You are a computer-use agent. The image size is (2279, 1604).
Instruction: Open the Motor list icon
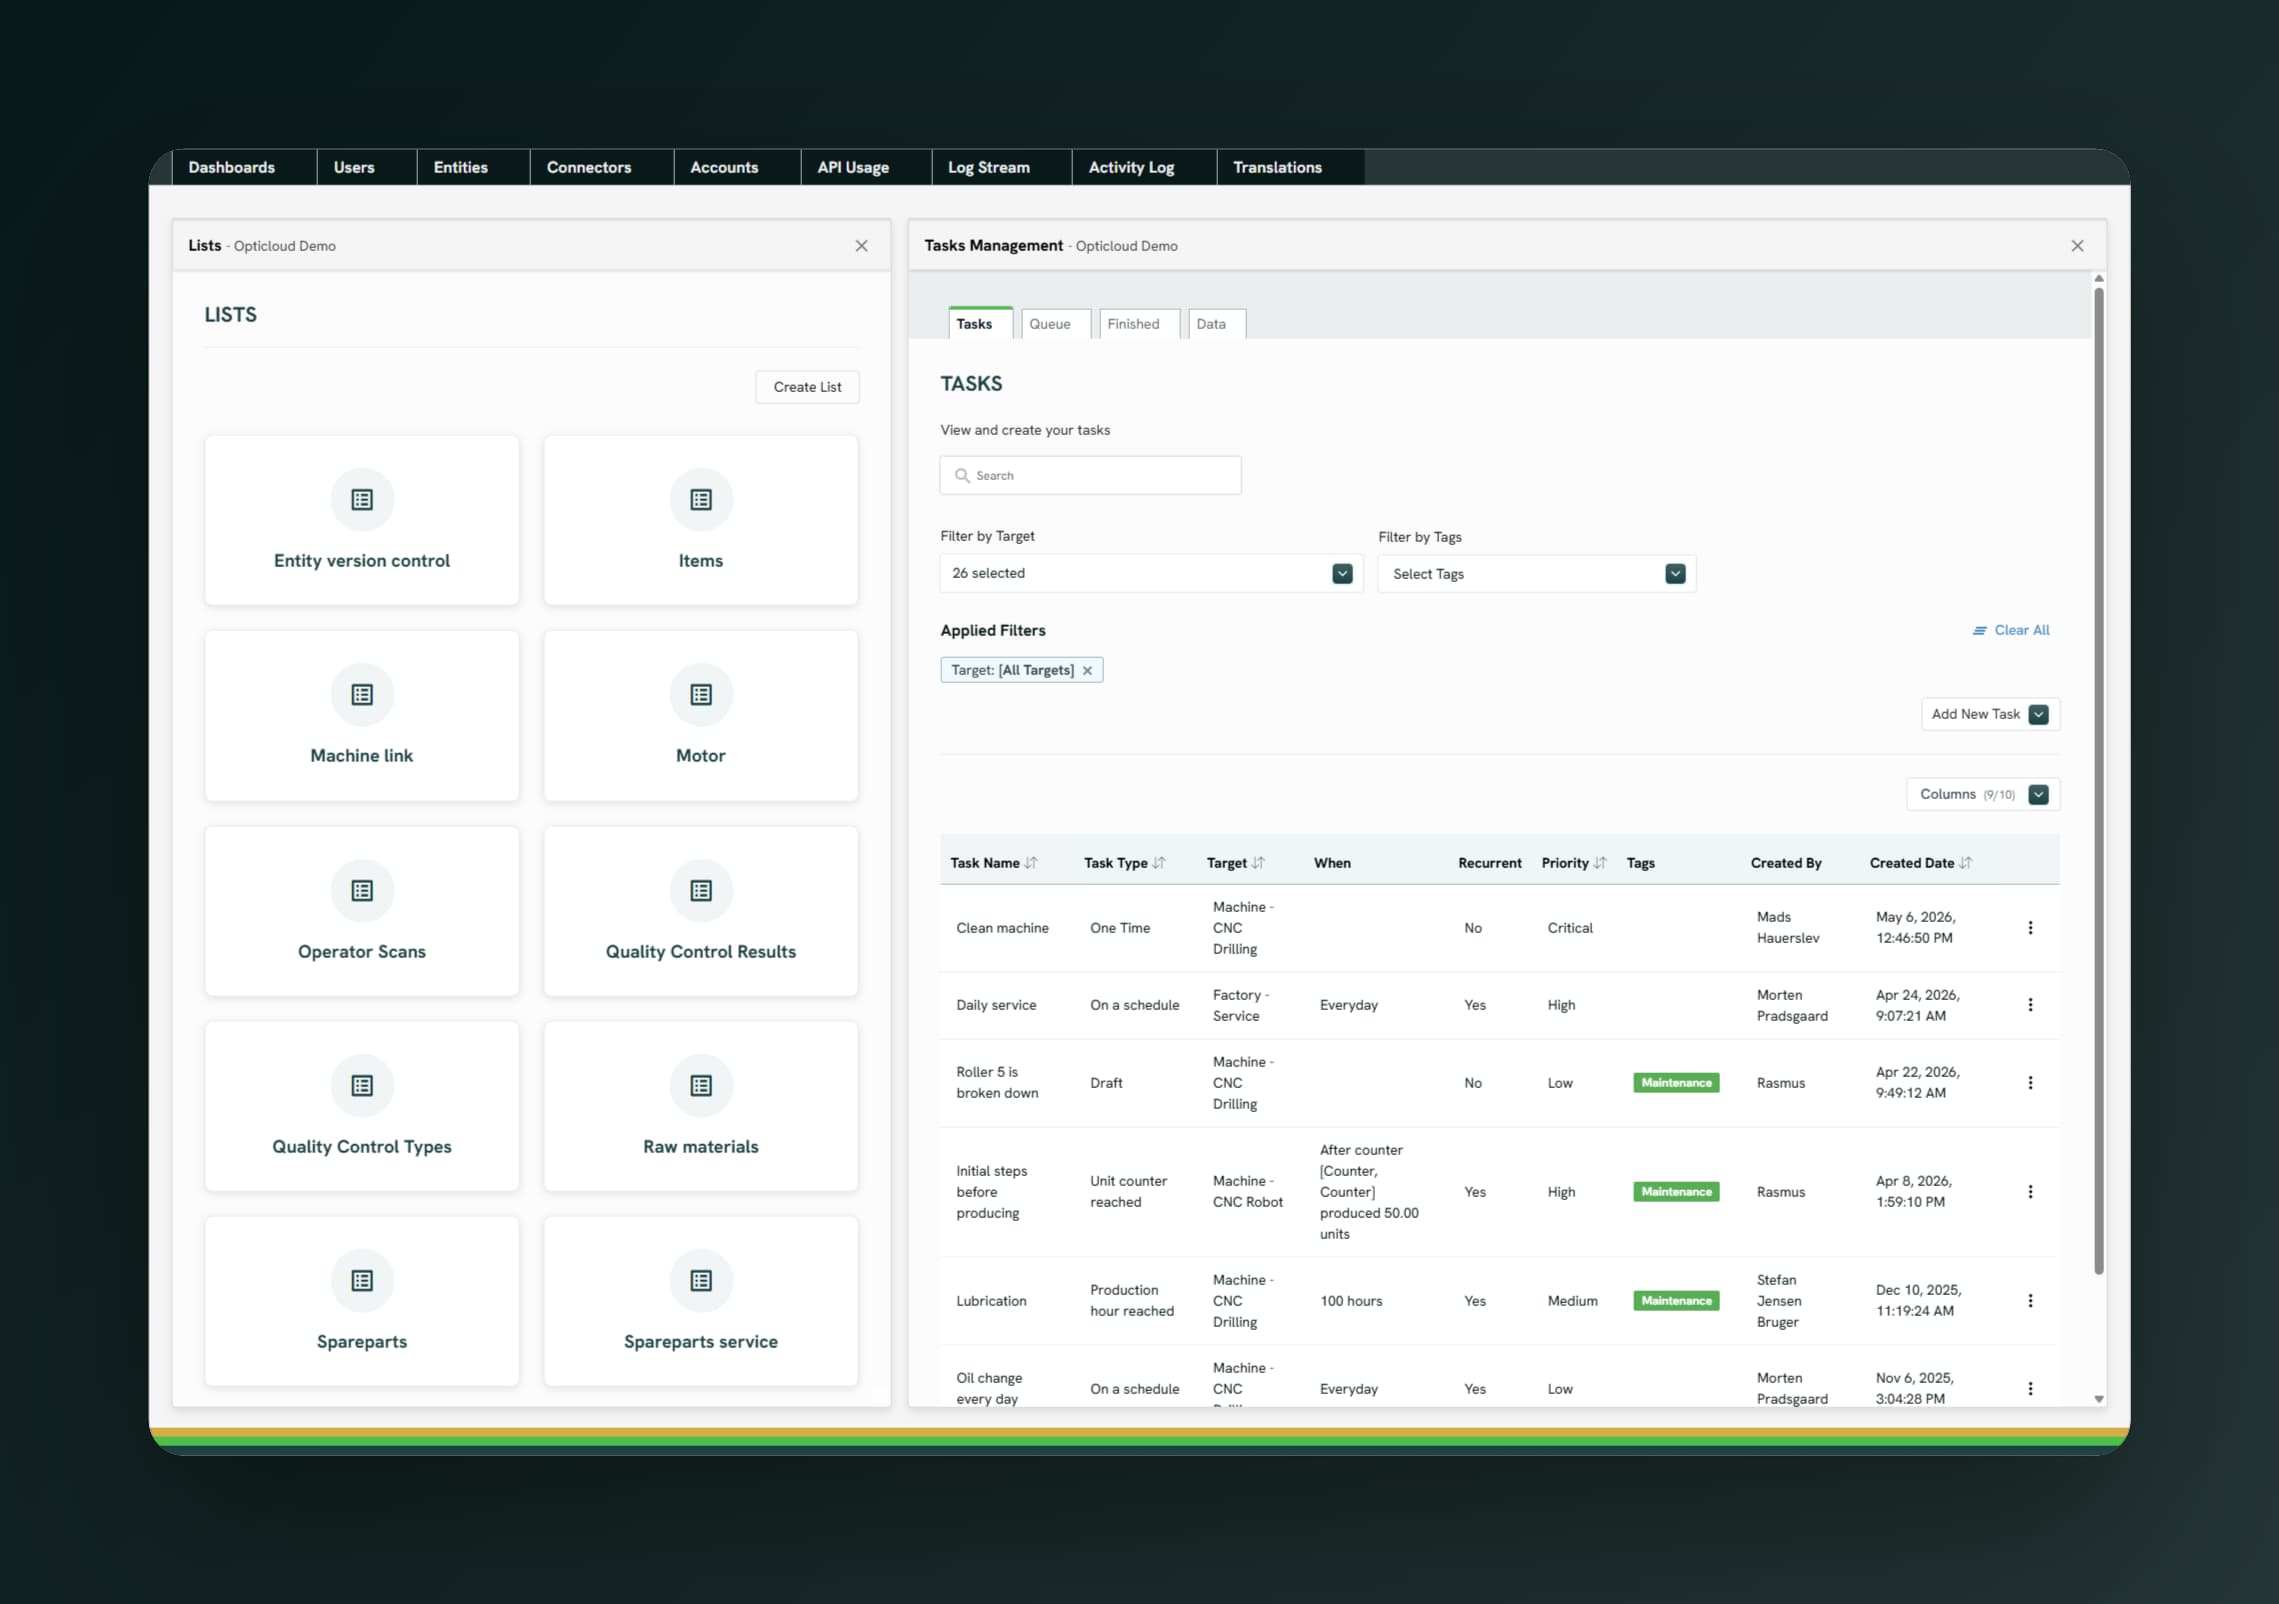(701, 694)
